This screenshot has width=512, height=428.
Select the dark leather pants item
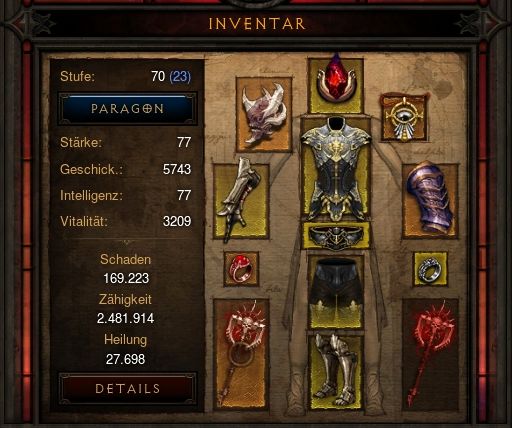[336, 292]
